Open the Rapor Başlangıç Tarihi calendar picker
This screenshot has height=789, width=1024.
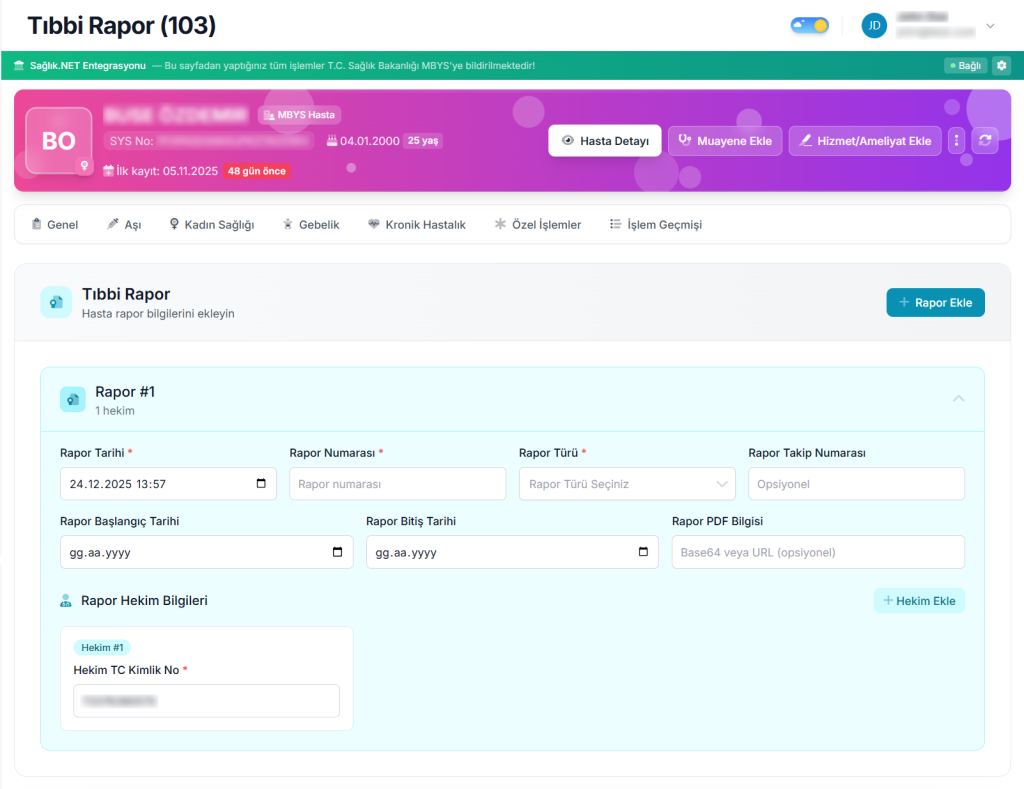337,552
